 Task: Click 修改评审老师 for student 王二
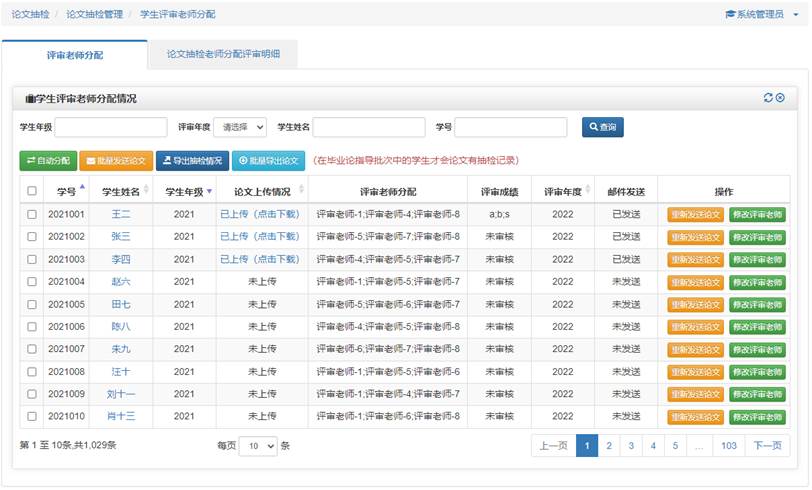click(757, 214)
